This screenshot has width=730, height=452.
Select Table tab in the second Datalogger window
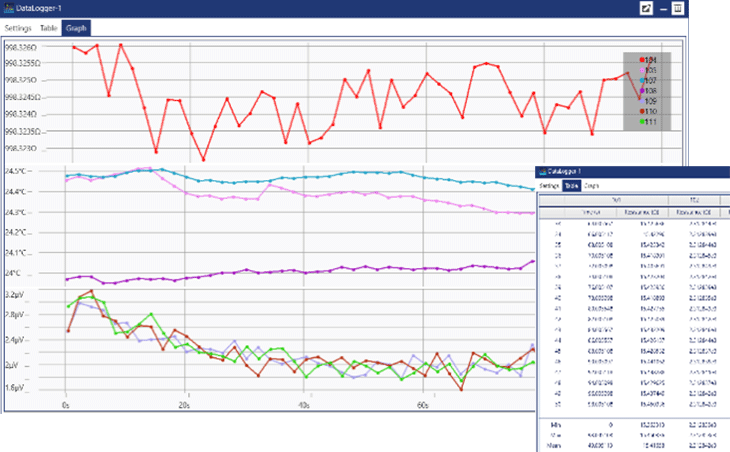(x=572, y=186)
